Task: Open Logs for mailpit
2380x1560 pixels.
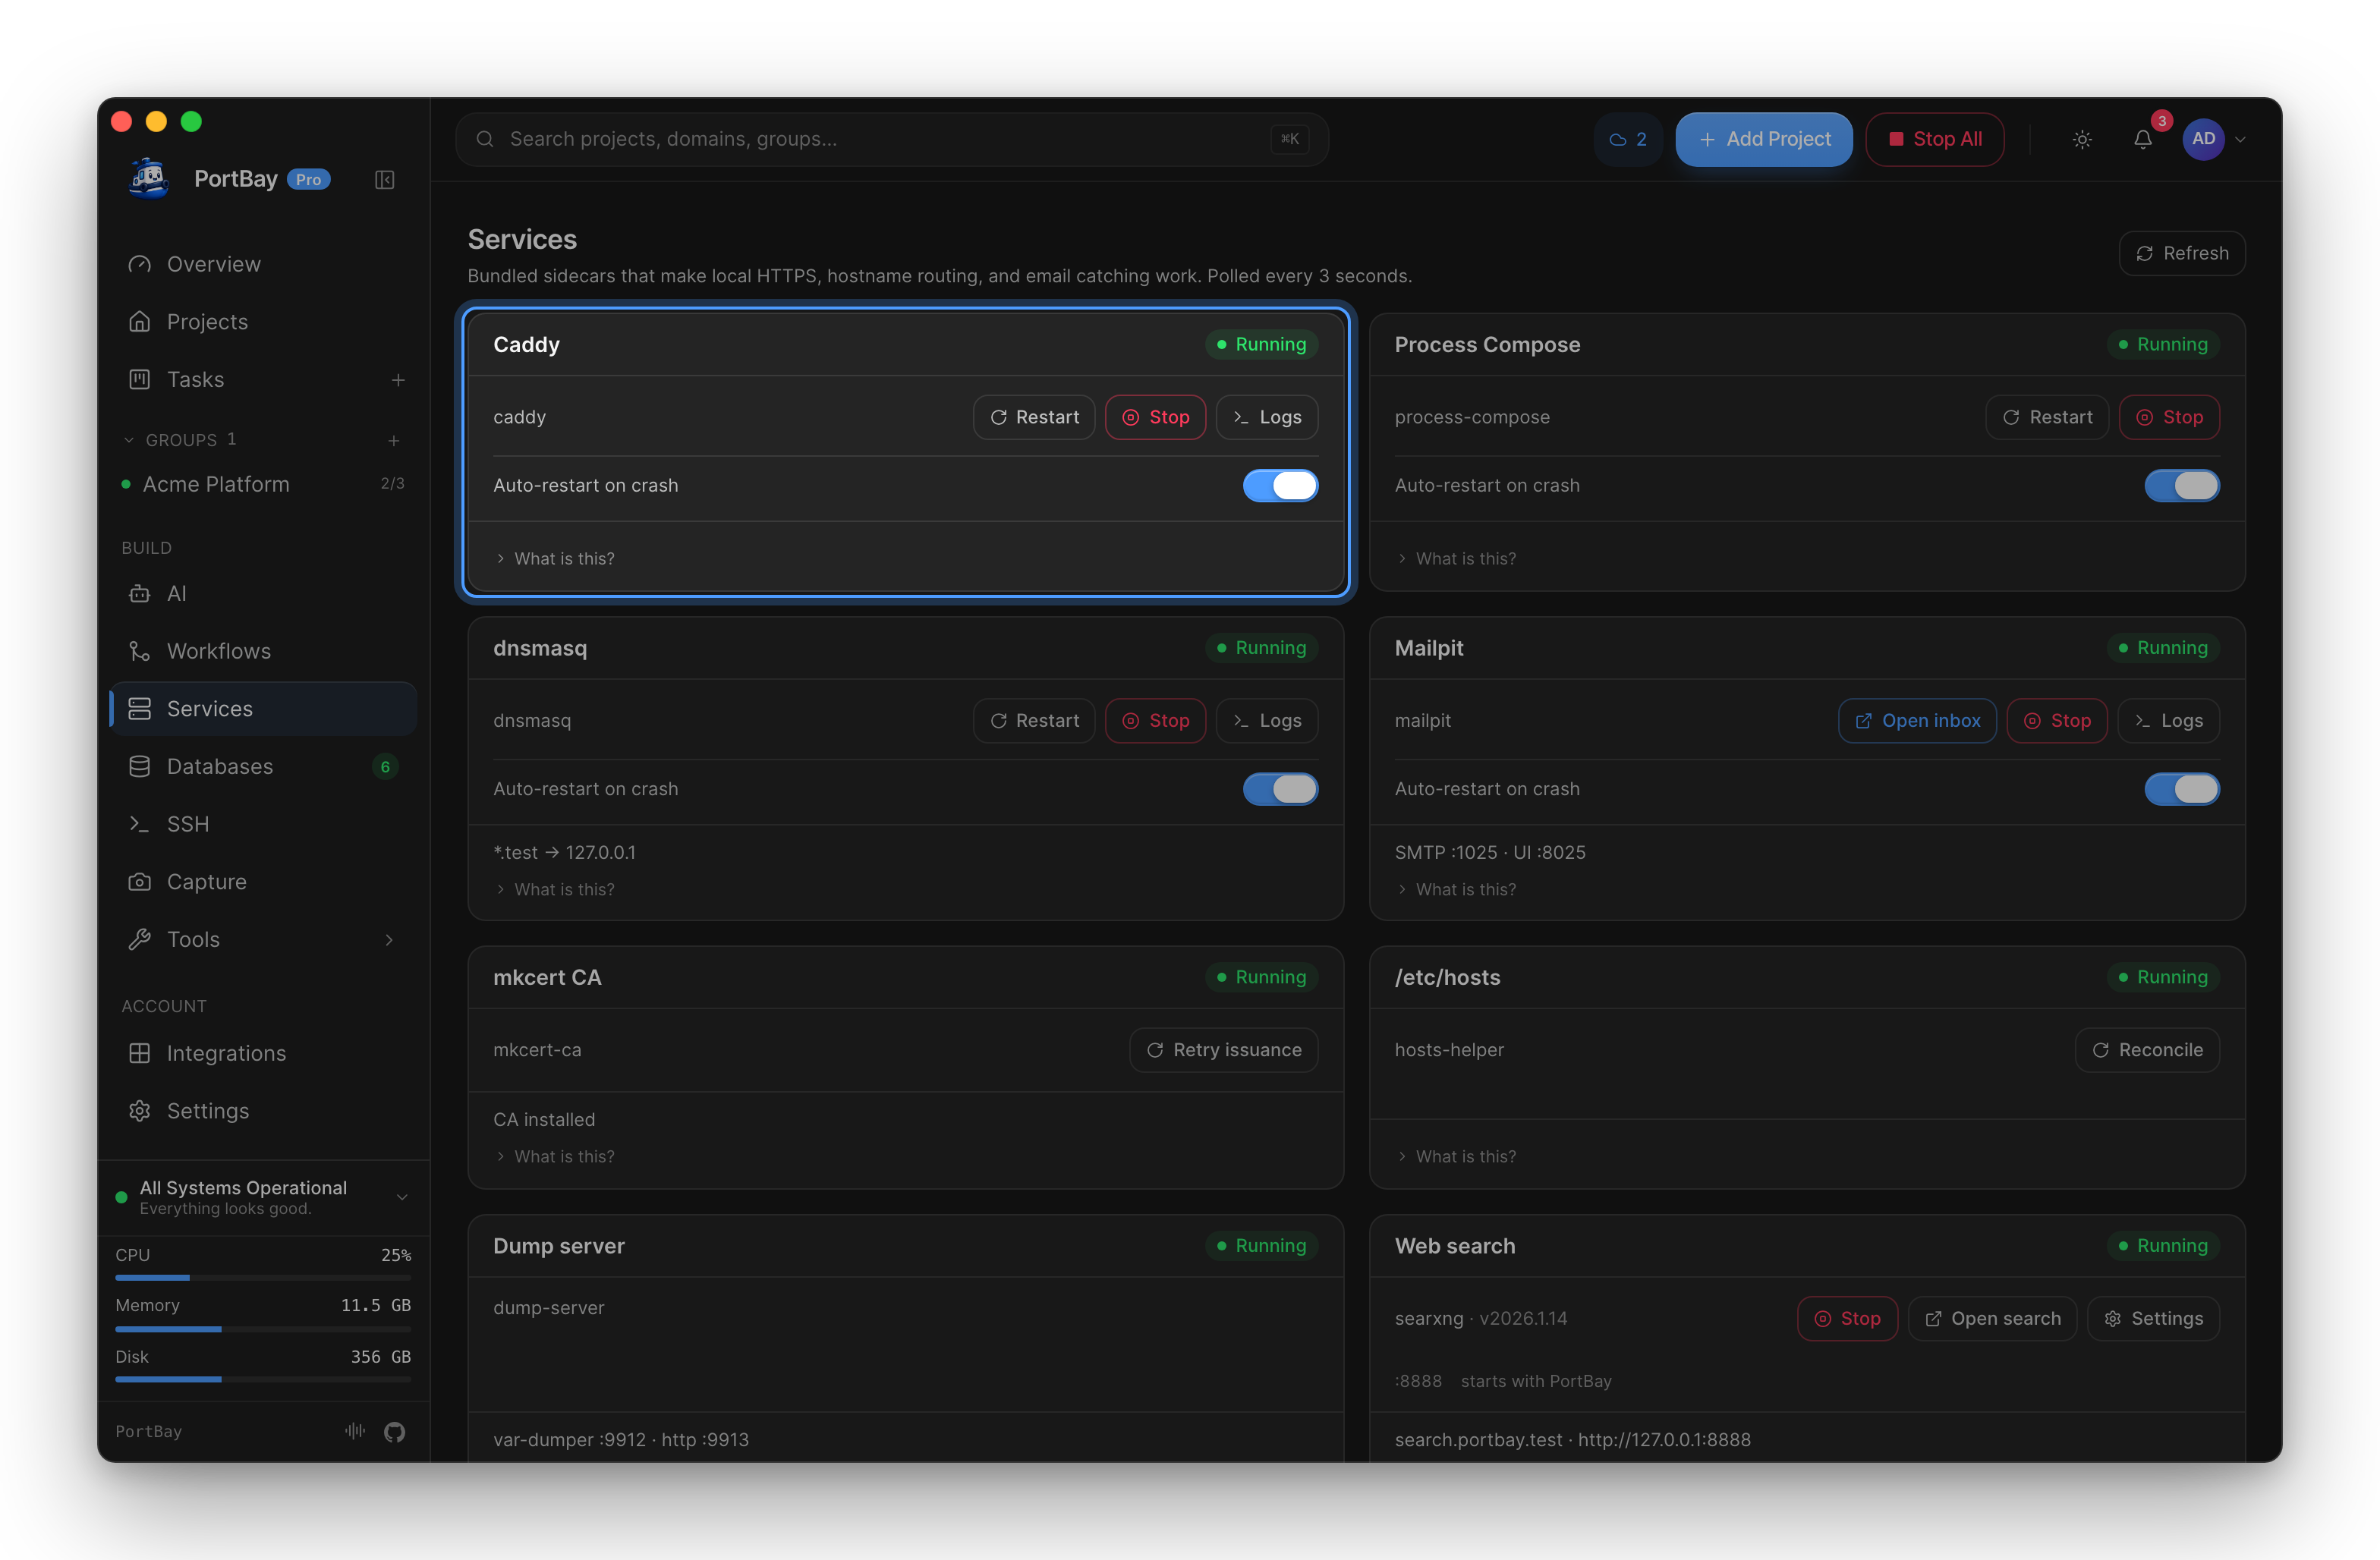Action: click(x=2169, y=721)
